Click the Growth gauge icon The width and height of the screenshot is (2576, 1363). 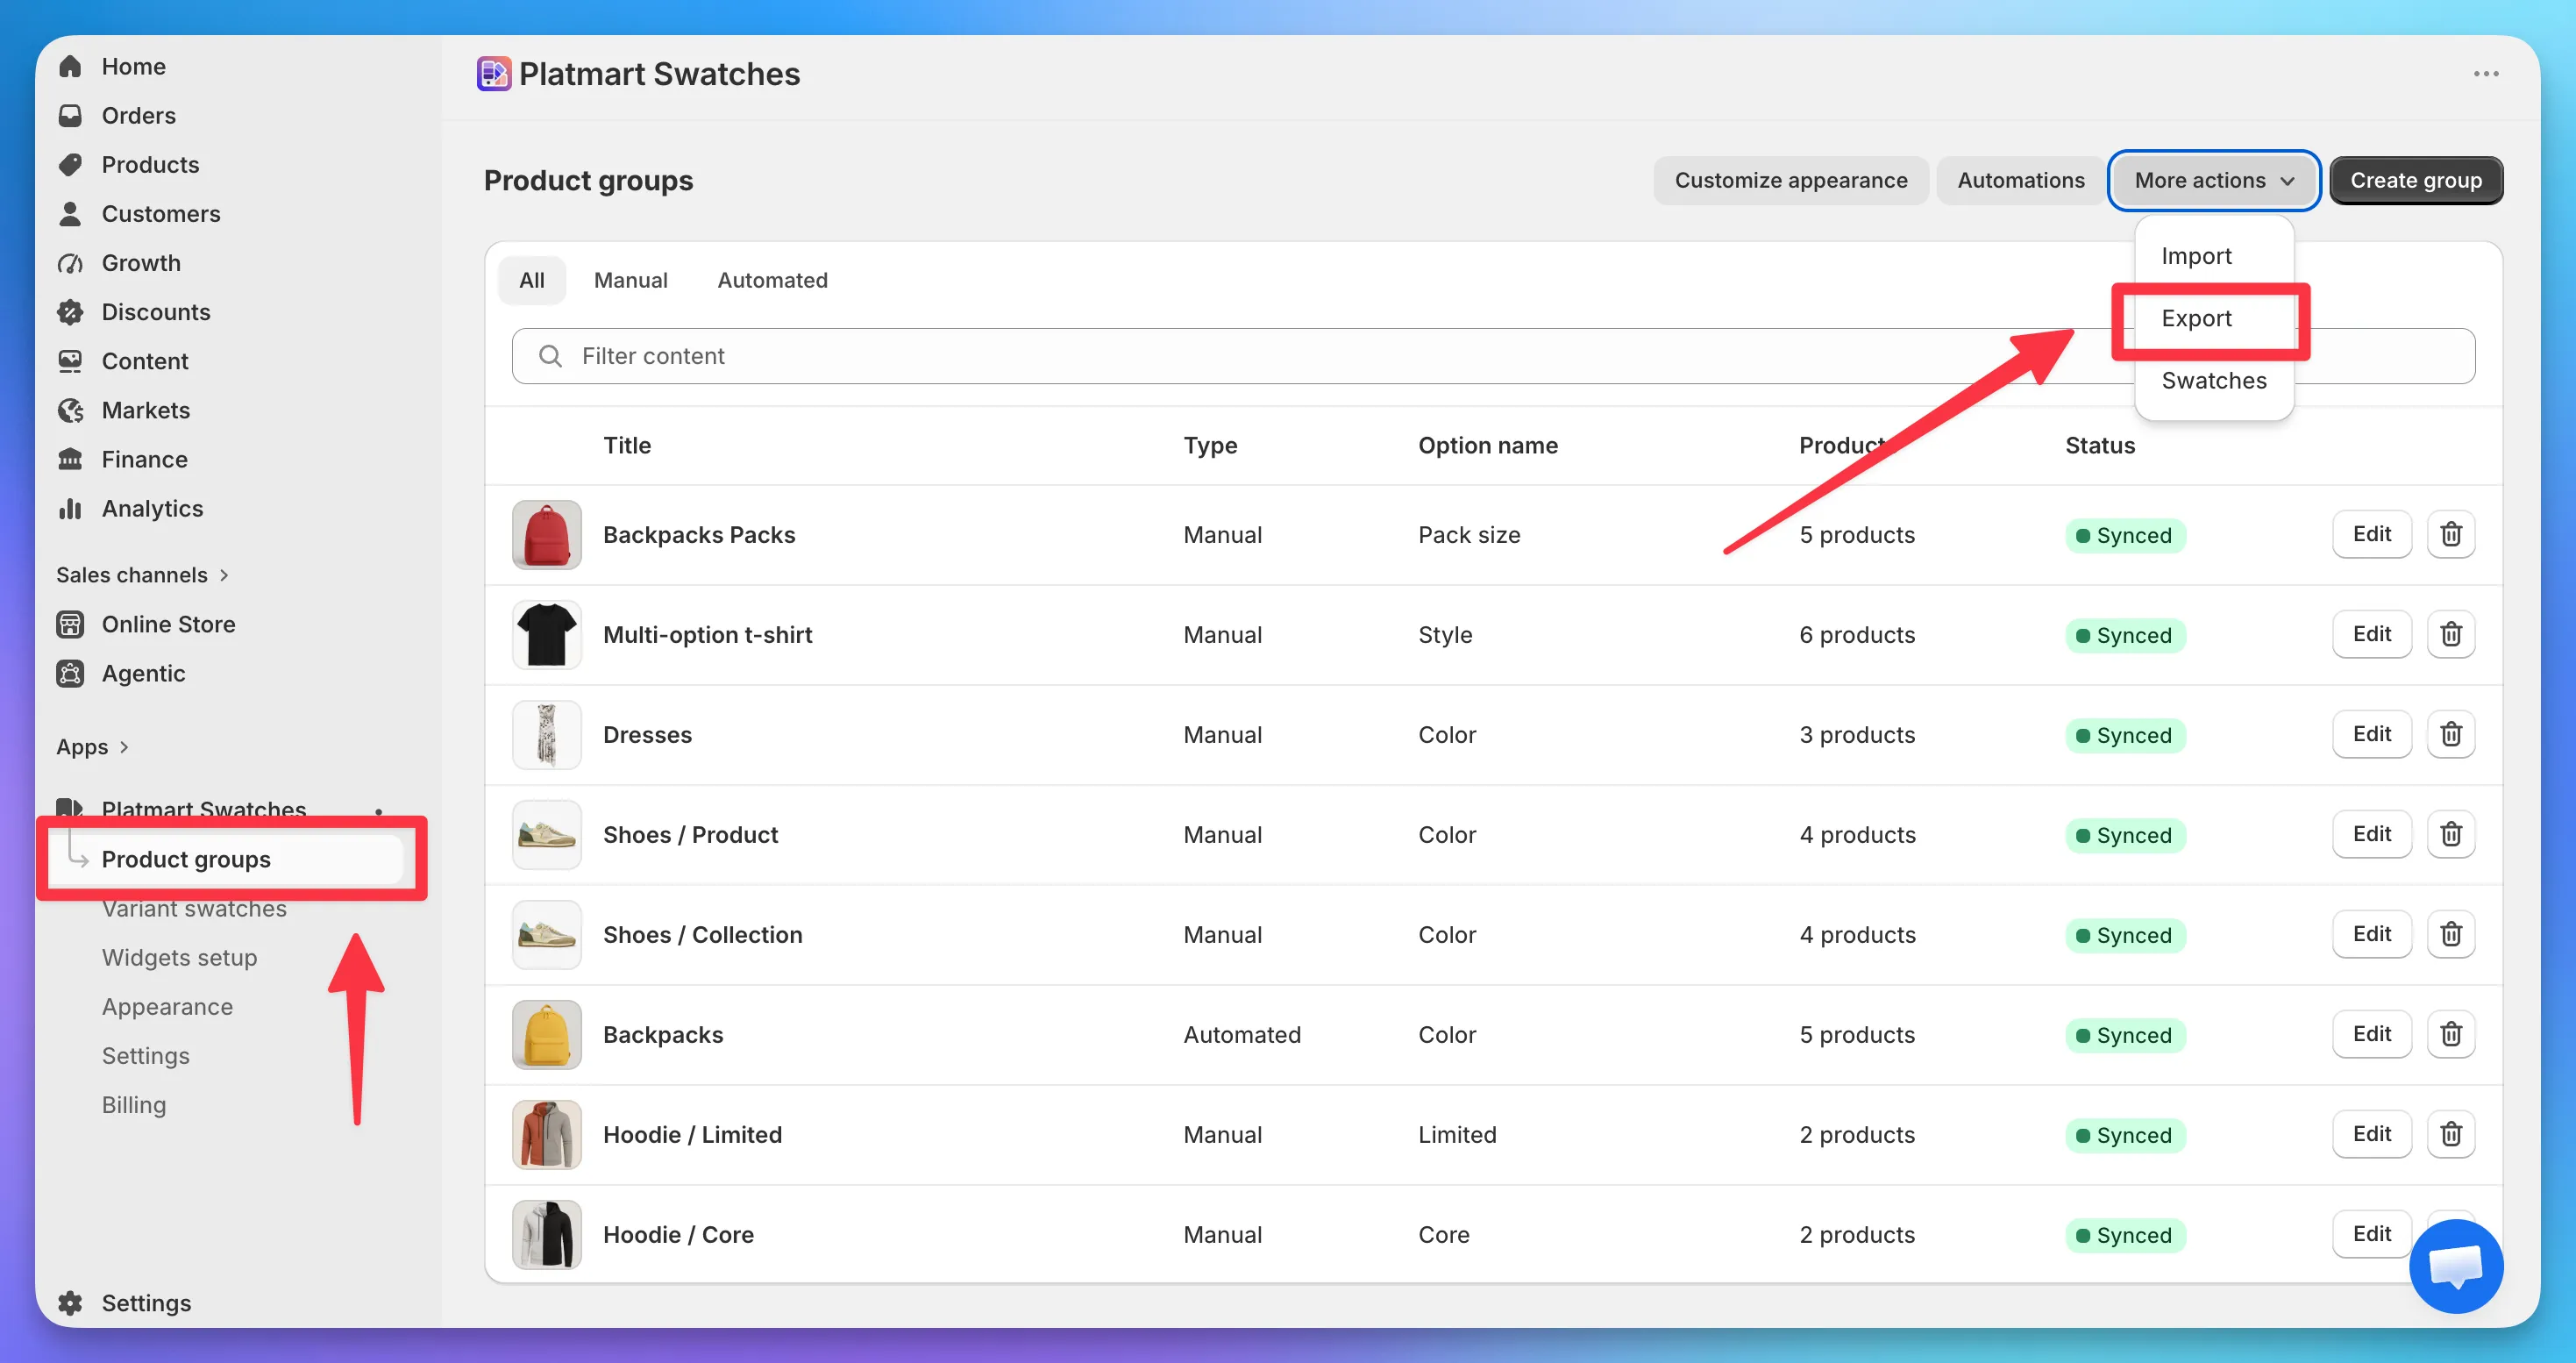point(70,262)
